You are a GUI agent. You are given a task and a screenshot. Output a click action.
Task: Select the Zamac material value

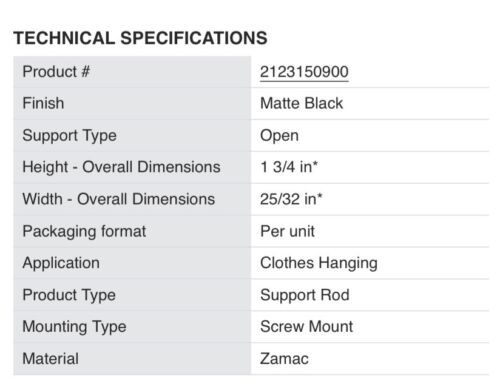click(284, 359)
